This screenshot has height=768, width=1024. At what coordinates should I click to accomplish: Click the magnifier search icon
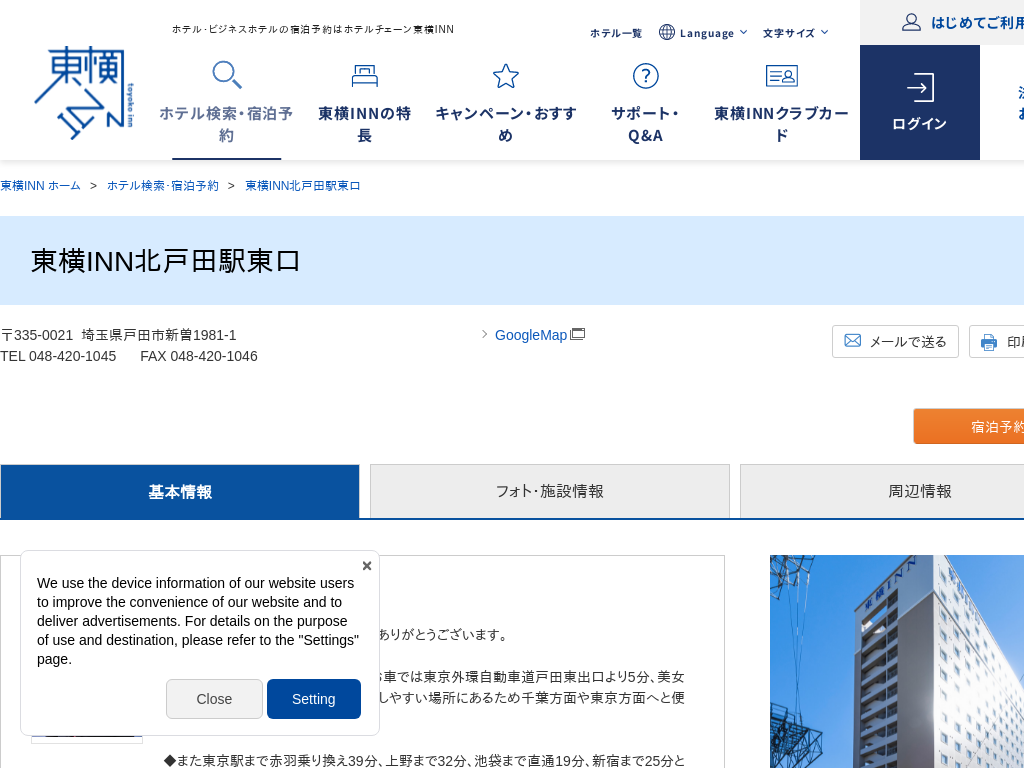point(227,75)
